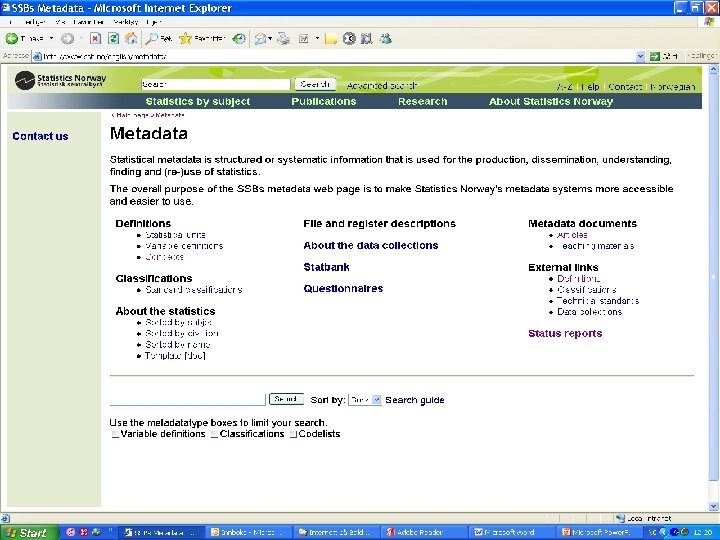
Task: Click the Search button in green header
Action: coord(315,84)
